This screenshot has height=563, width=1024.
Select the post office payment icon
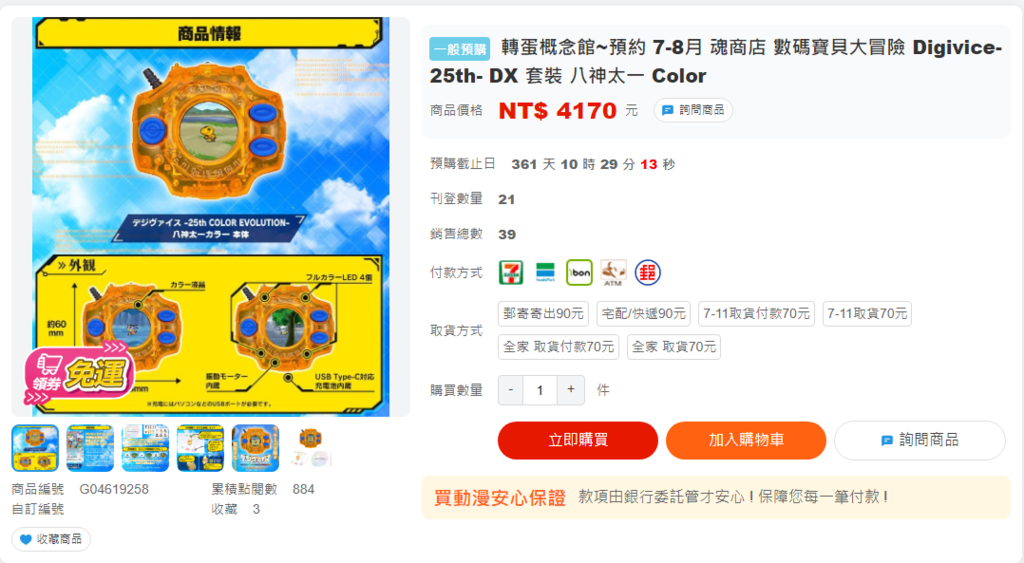pyautogui.click(x=647, y=272)
